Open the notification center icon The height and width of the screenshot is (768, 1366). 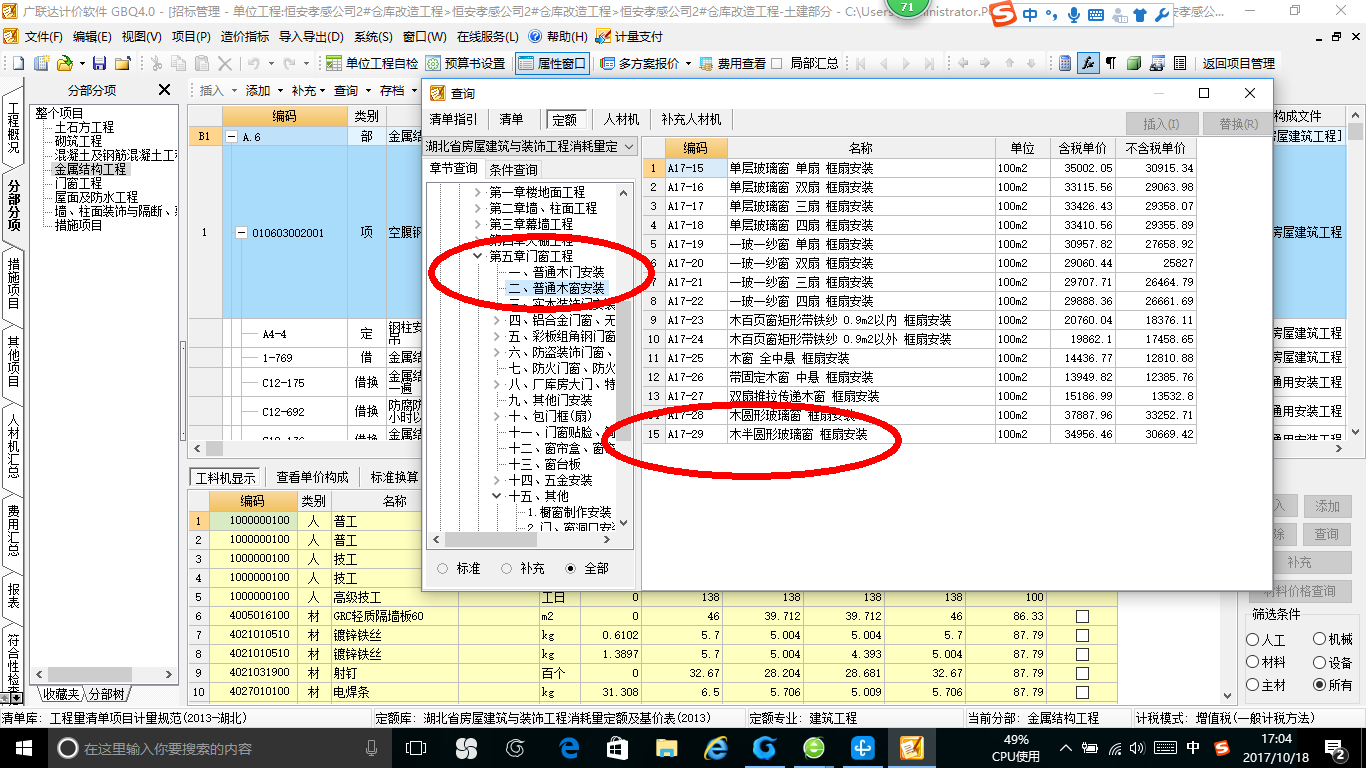(1335, 747)
